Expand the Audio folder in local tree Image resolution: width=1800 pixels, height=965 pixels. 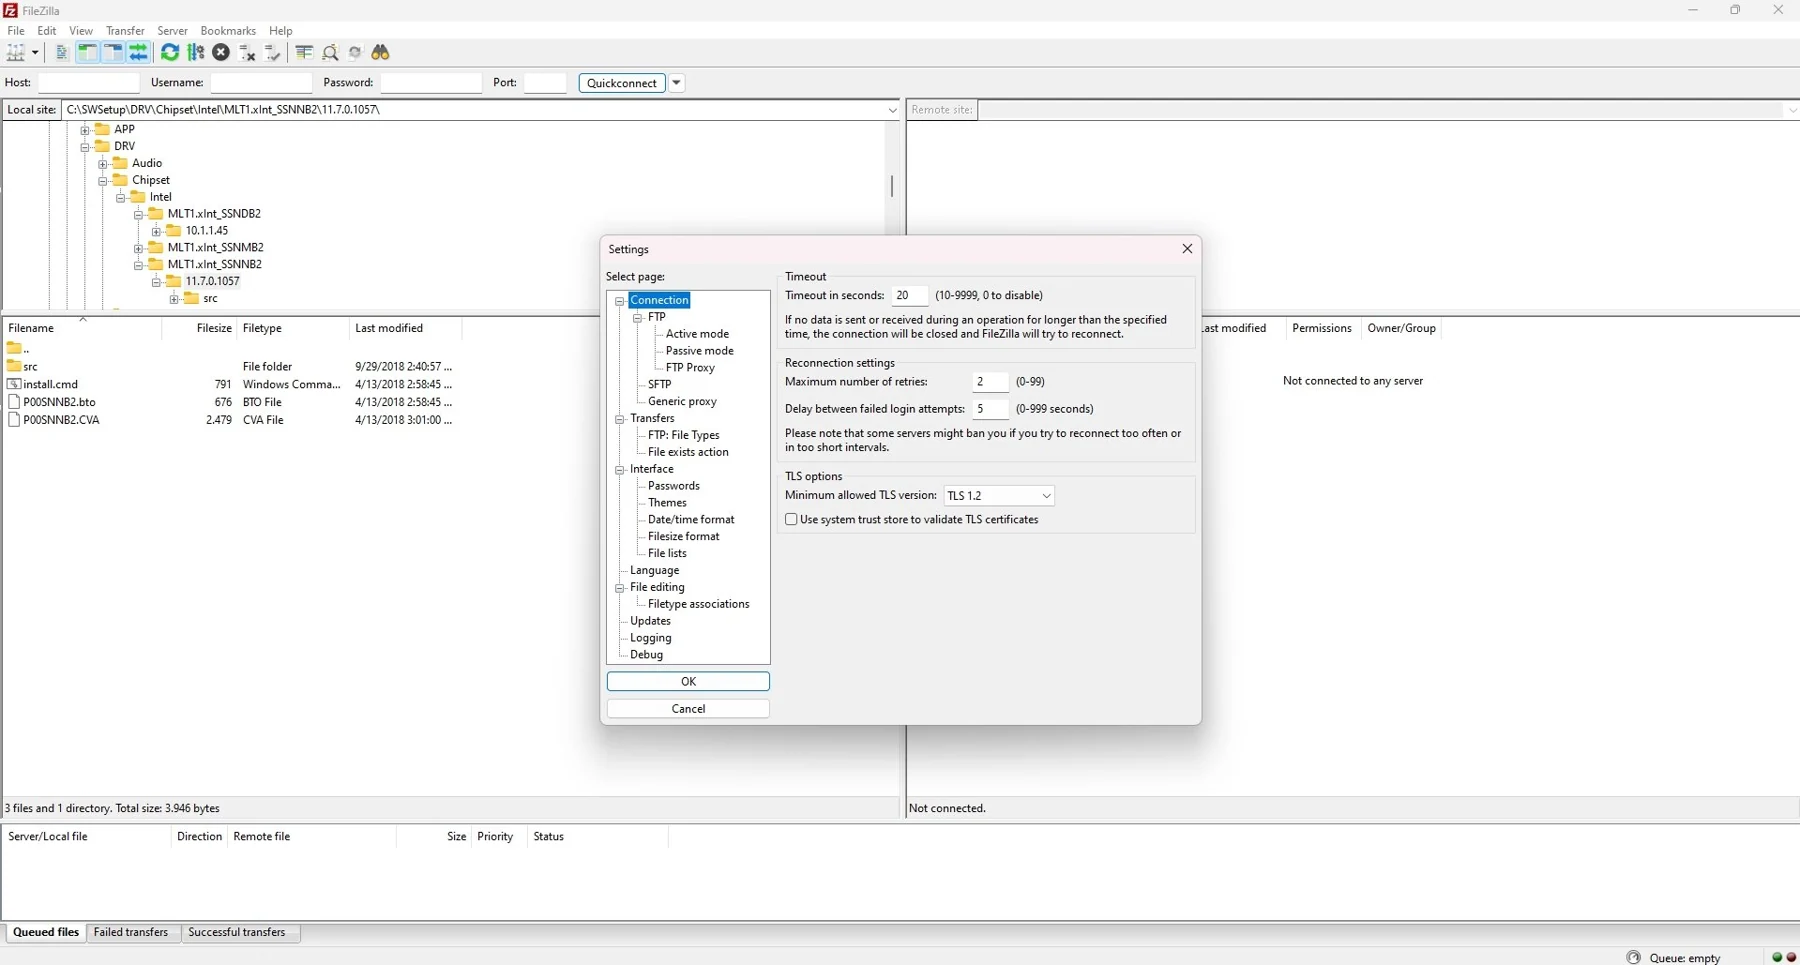pyautogui.click(x=103, y=164)
